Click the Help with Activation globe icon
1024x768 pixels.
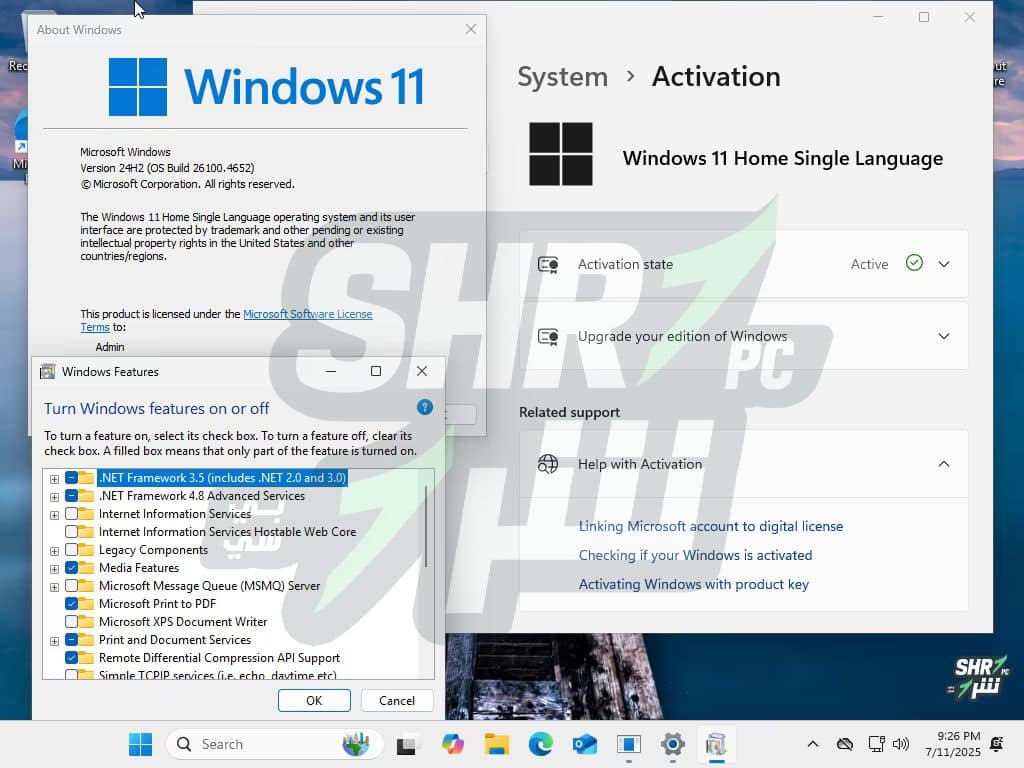[x=548, y=464]
